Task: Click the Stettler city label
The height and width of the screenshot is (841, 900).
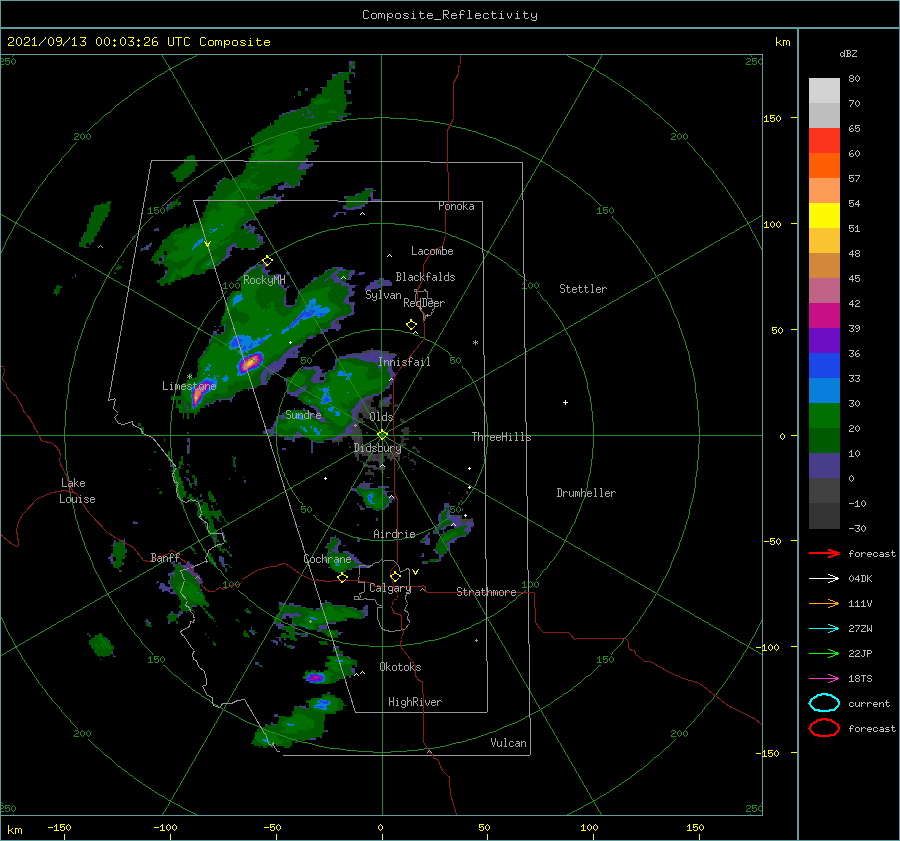Action: click(583, 289)
